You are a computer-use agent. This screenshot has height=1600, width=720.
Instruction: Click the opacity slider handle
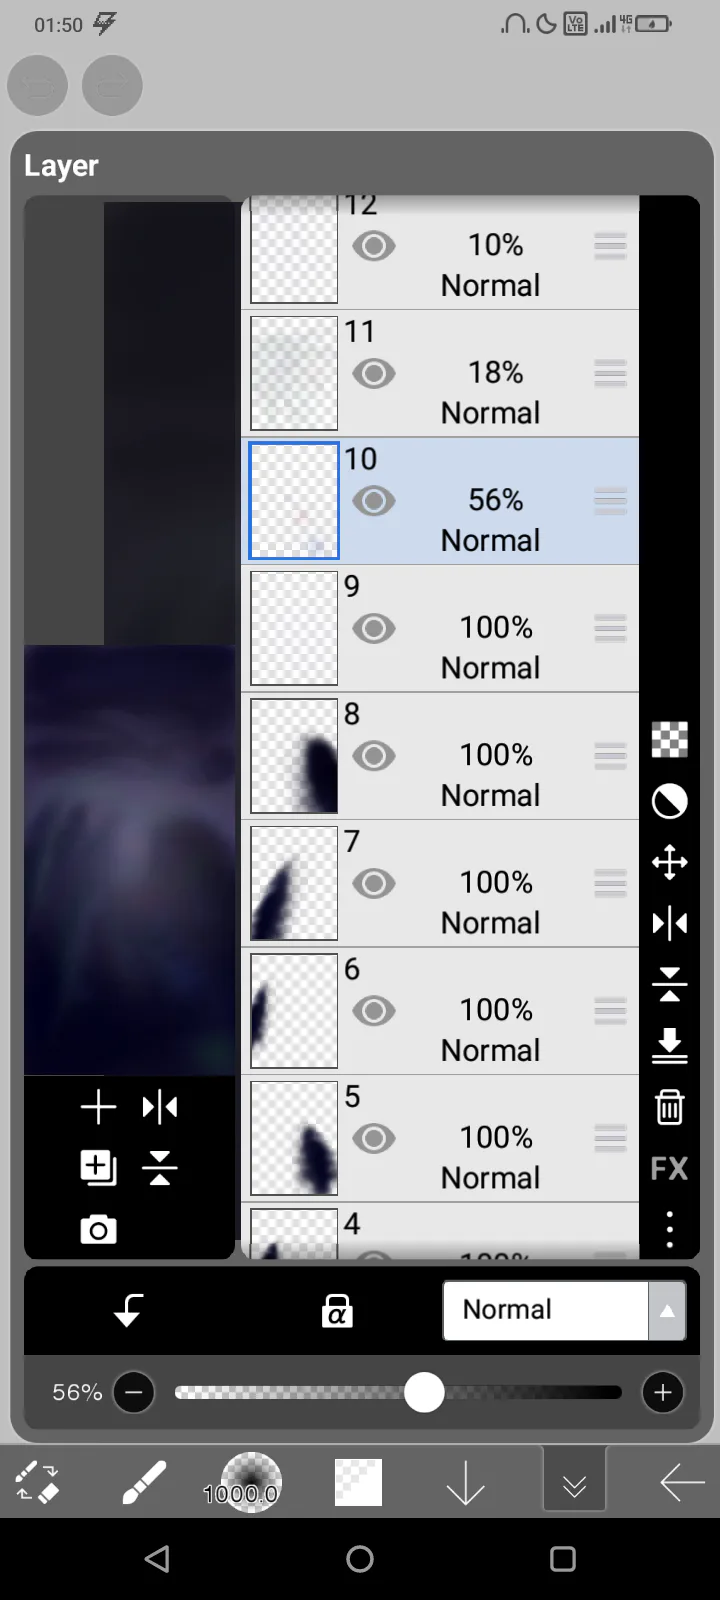(x=424, y=1392)
